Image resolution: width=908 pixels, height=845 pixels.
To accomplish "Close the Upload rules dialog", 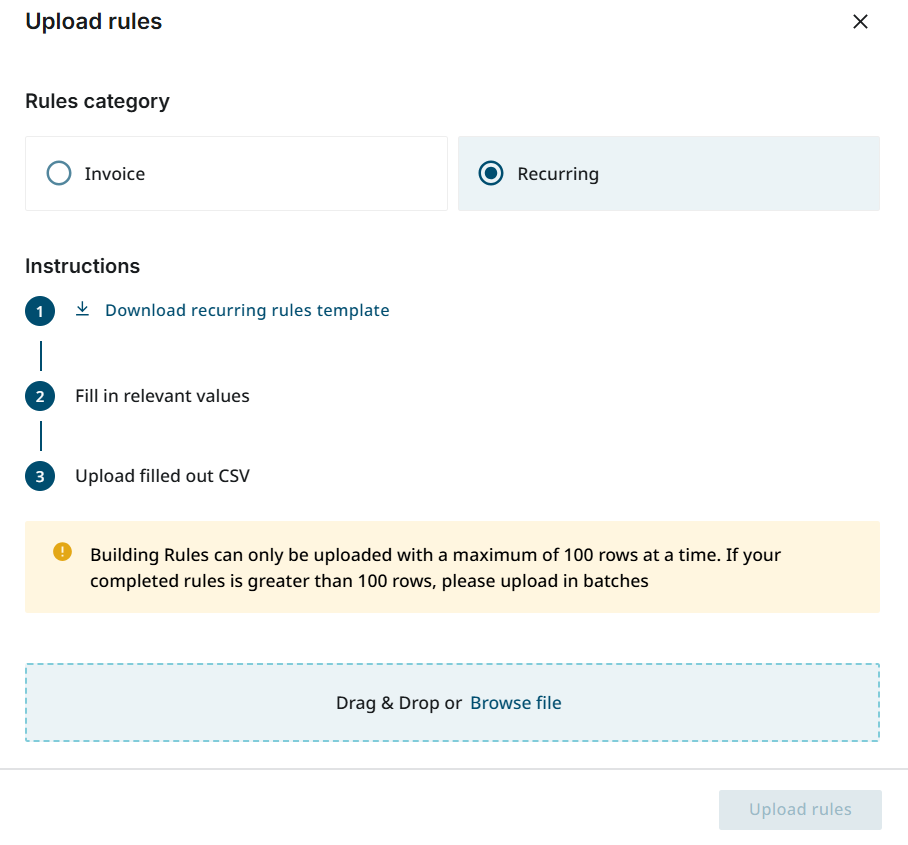I will (860, 22).
